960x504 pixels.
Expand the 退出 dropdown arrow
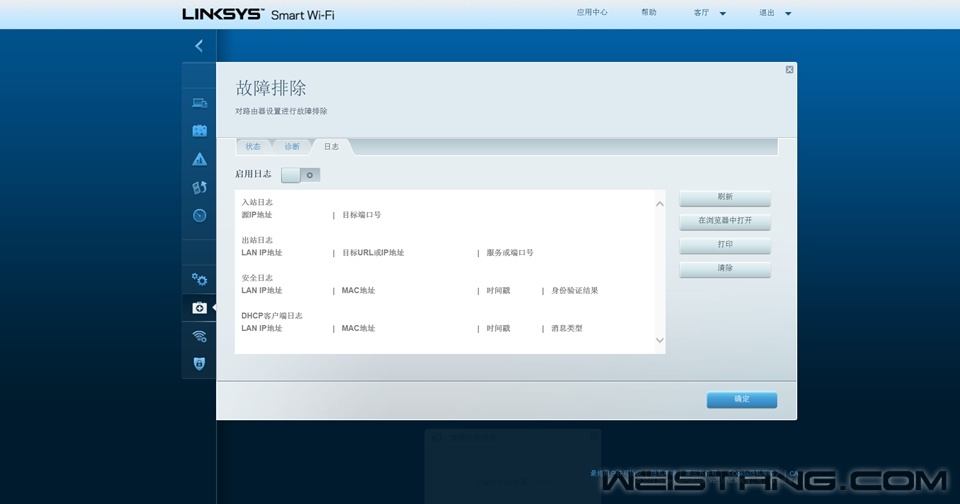tap(787, 14)
